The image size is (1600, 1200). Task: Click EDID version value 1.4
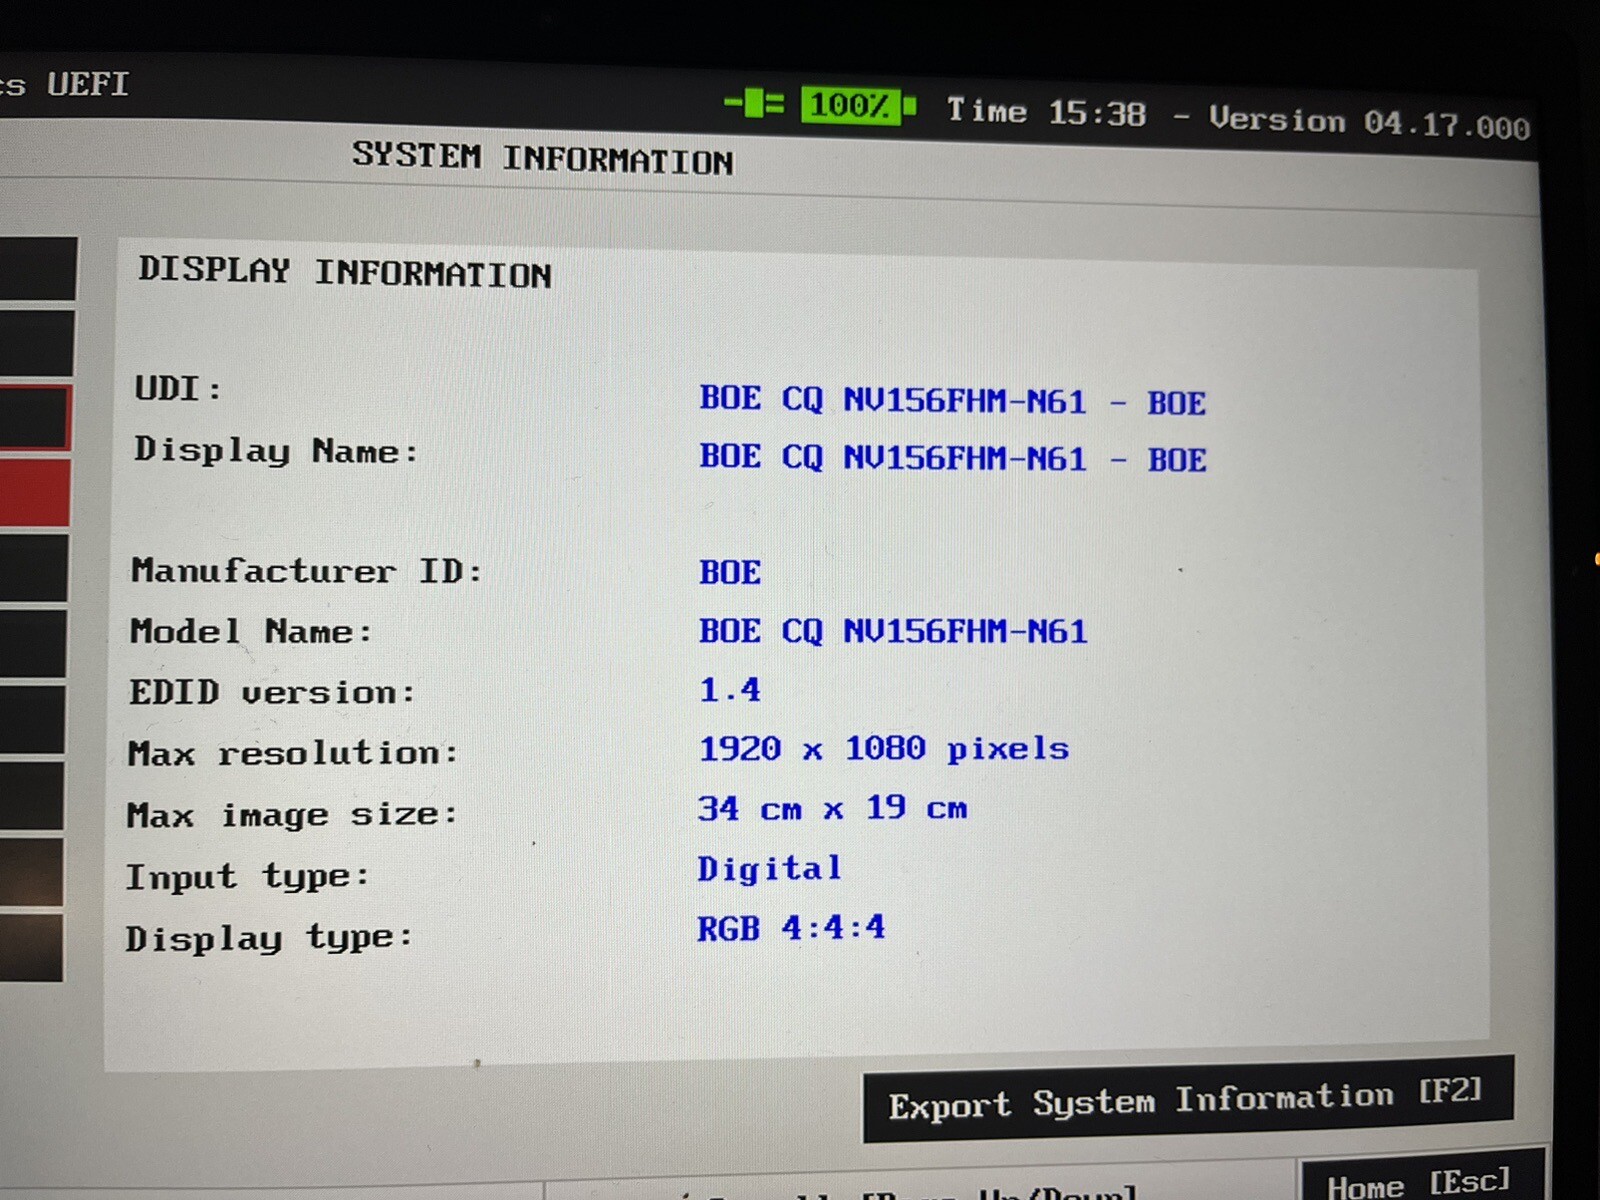click(x=729, y=689)
